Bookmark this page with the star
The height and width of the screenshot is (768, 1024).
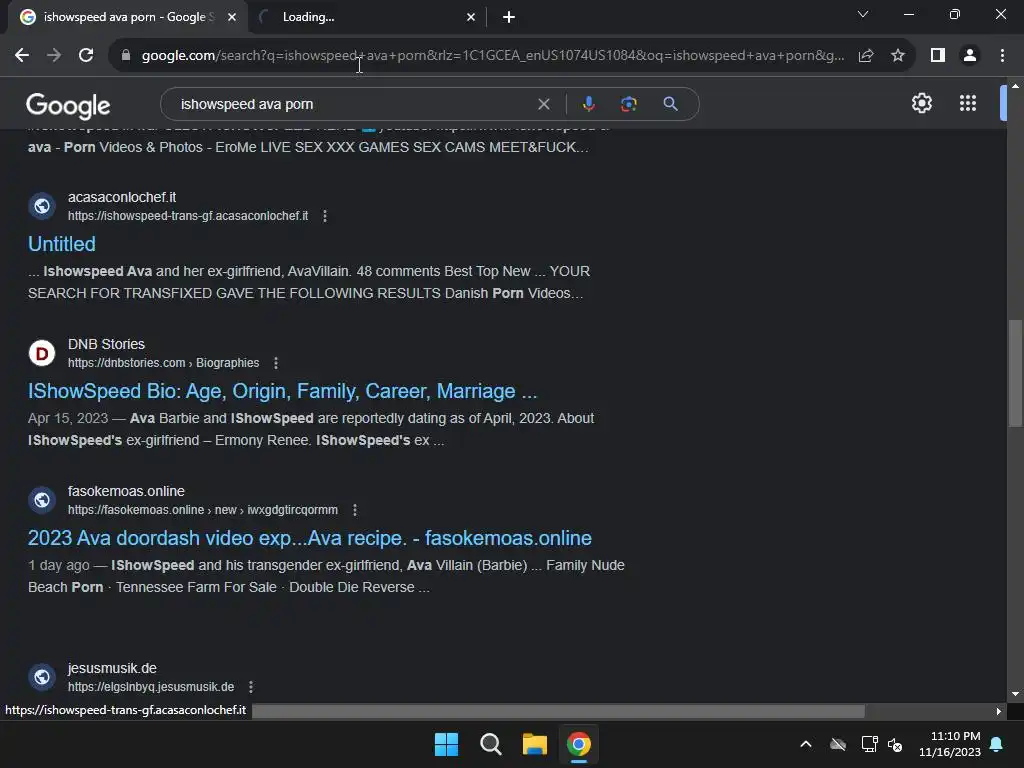(x=898, y=56)
